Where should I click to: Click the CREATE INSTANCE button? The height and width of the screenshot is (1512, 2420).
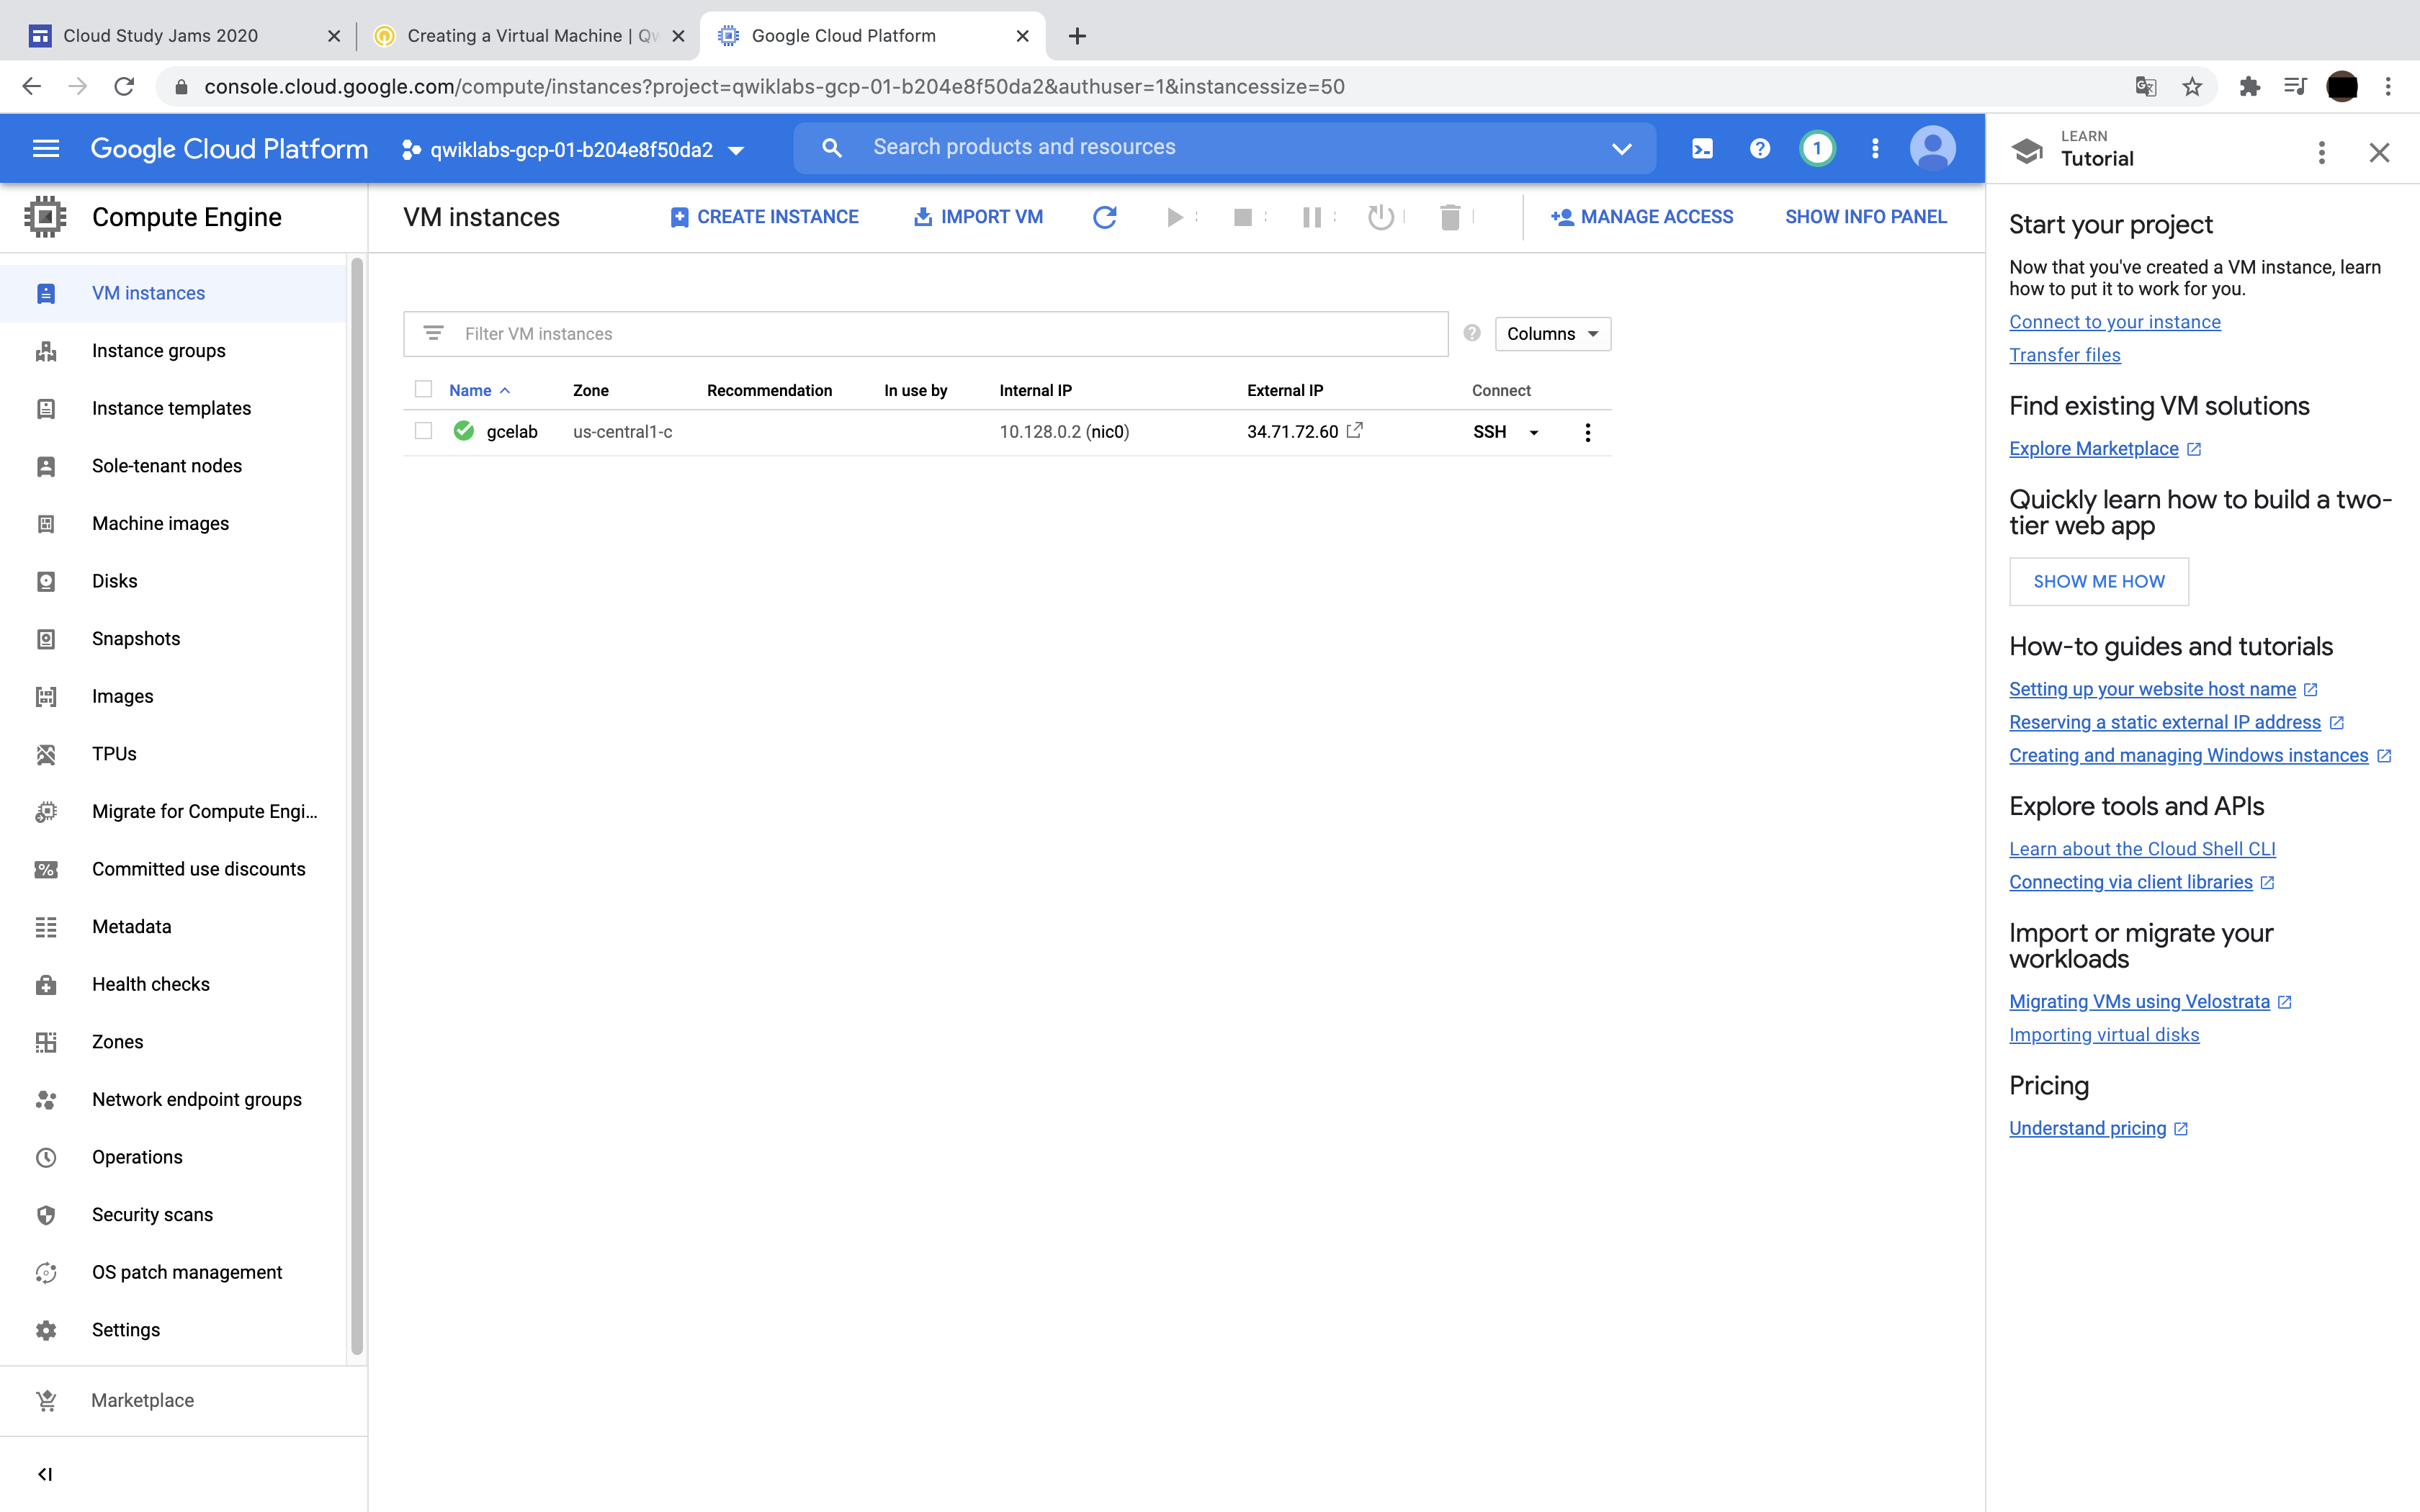point(765,217)
